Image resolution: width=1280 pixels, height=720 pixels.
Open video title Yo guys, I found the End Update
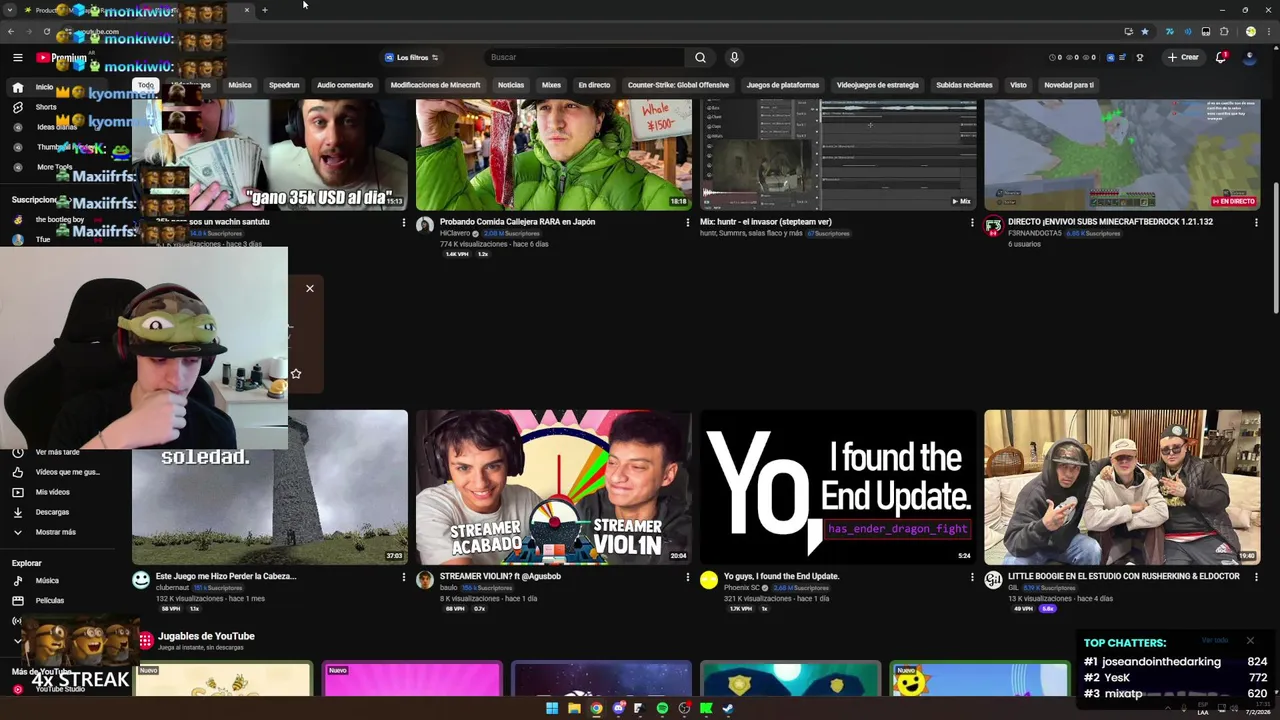781,576
